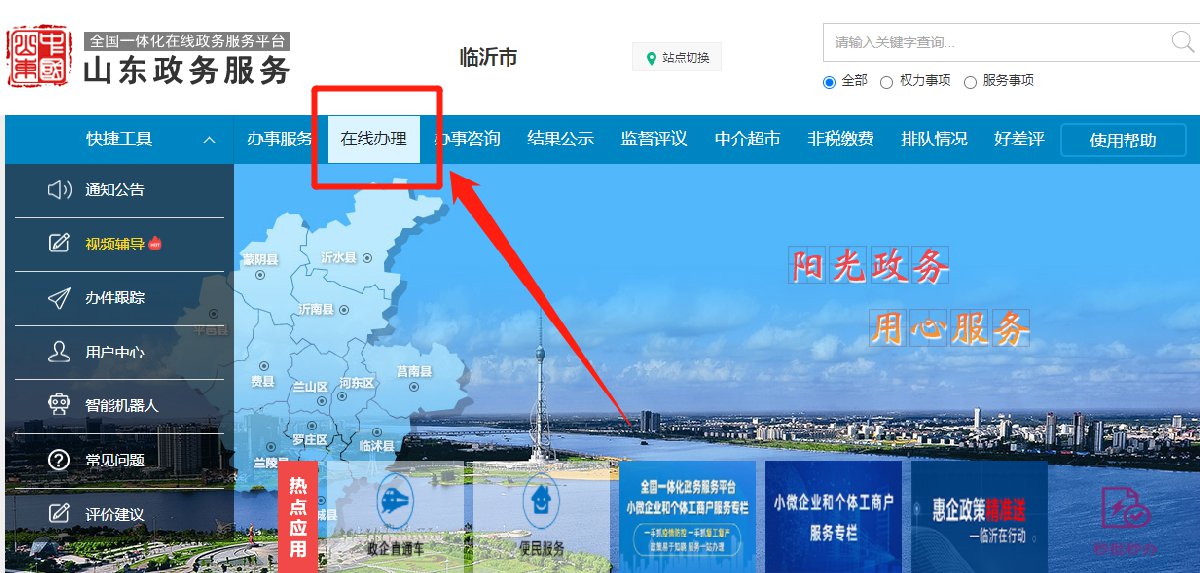The height and width of the screenshot is (573, 1200).
Task: Open the 用户中心 sidebar link
Action: 115,351
